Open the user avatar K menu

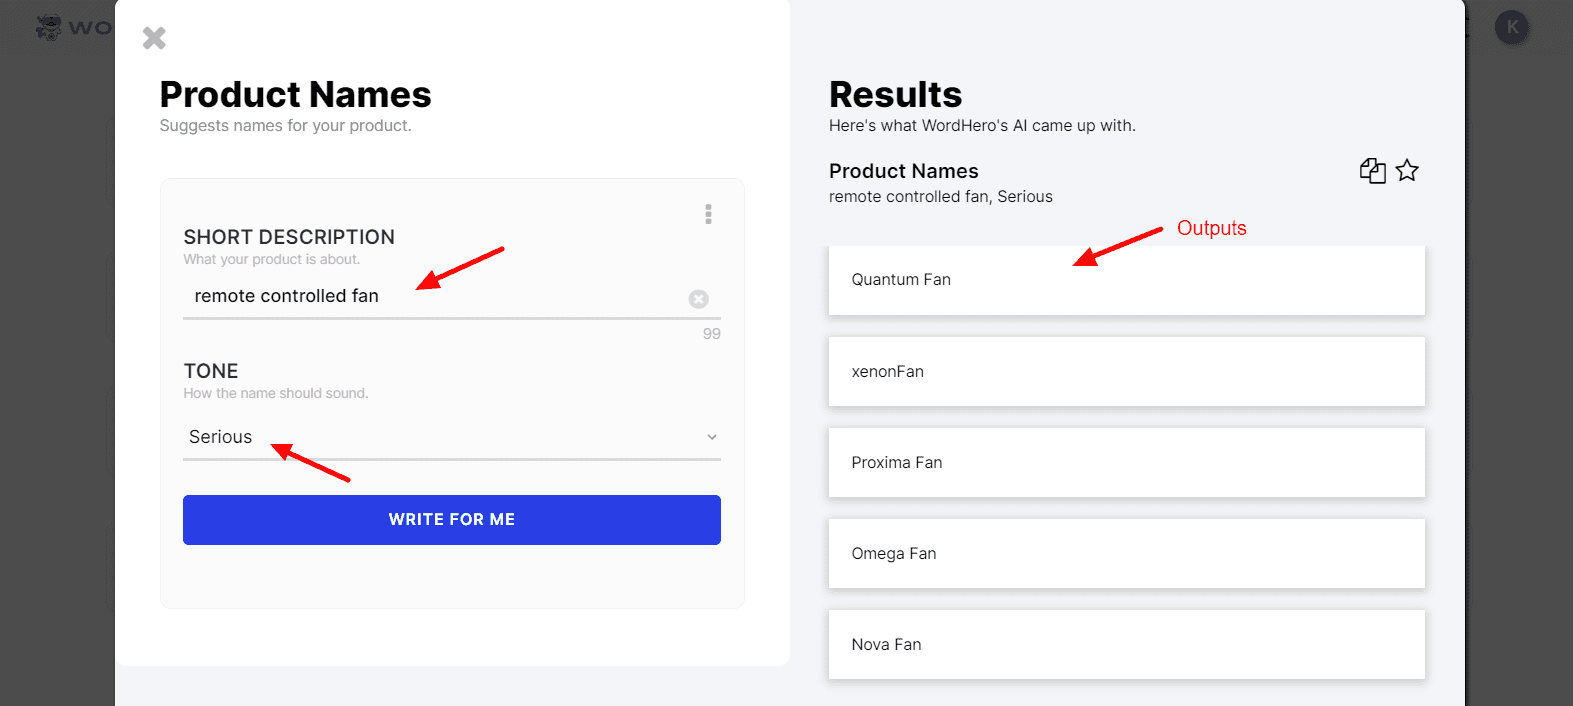(1512, 27)
